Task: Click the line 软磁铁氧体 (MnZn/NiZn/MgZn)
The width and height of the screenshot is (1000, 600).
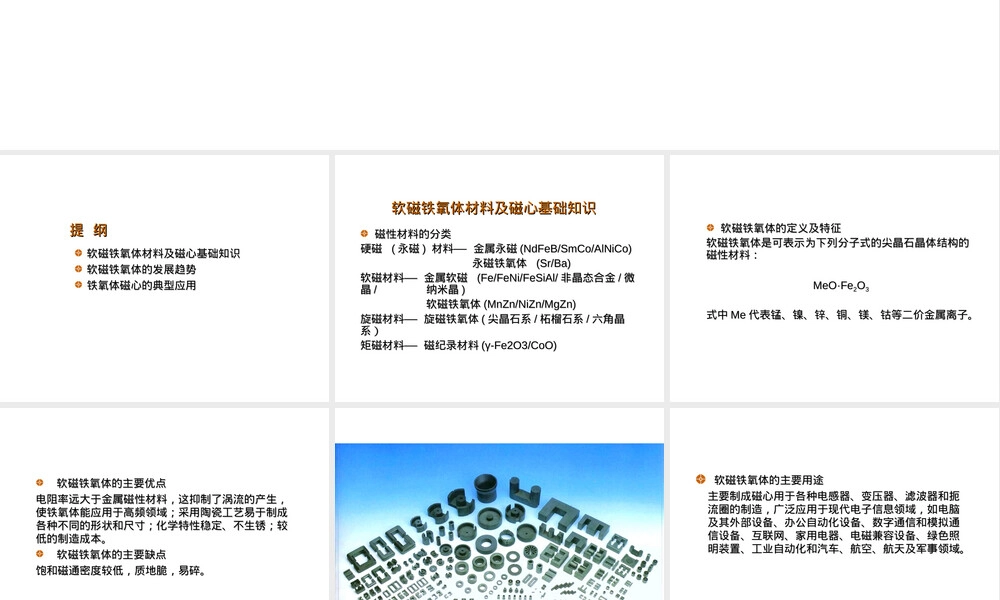Action: pyautogui.click(x=501, y=304)
